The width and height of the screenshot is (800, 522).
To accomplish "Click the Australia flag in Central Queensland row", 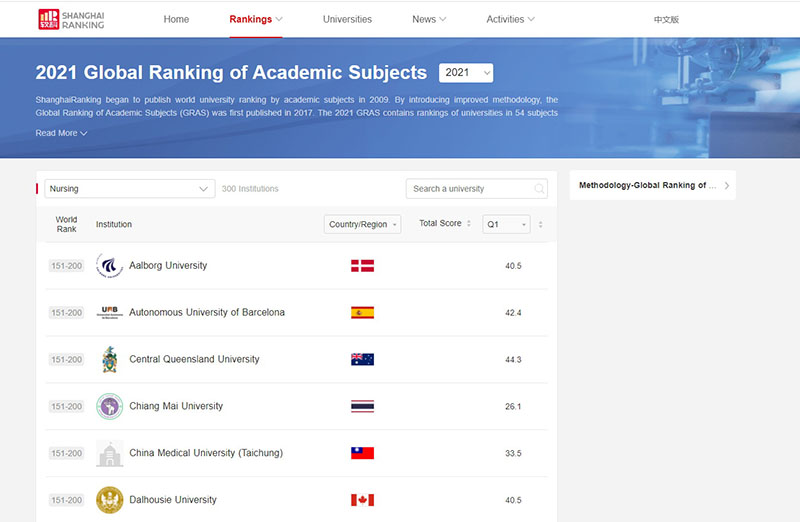I will click(362, 360).
